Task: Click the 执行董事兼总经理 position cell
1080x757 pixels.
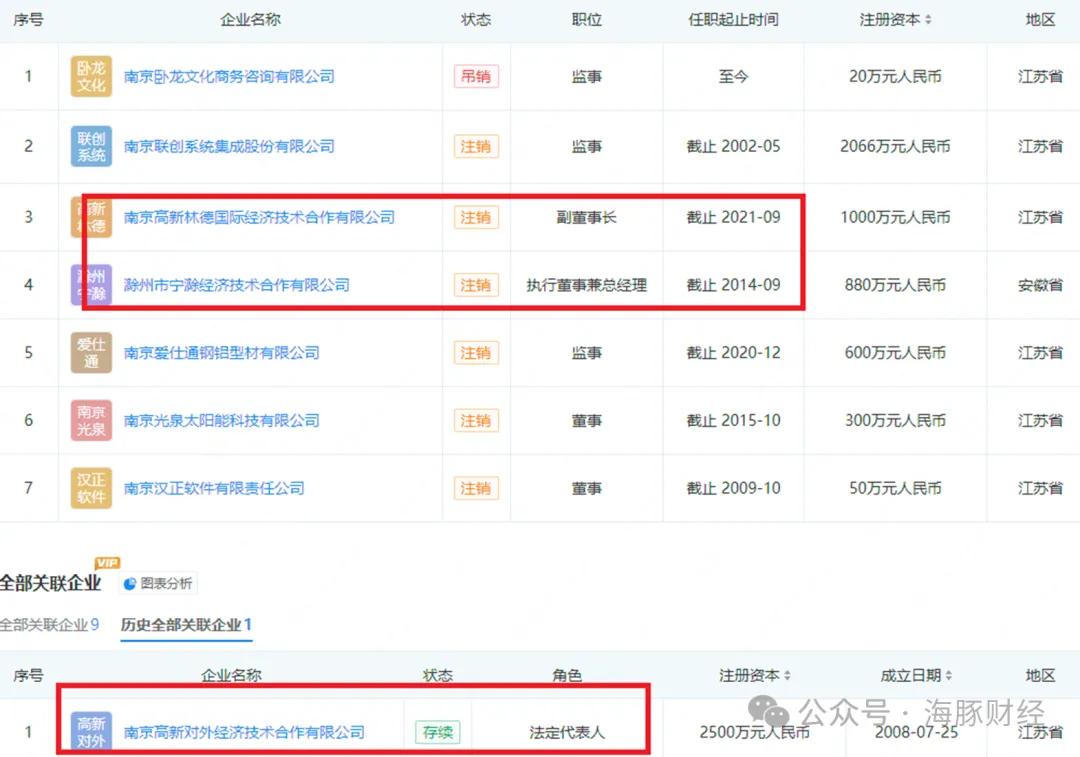Action: pos(587,284)
